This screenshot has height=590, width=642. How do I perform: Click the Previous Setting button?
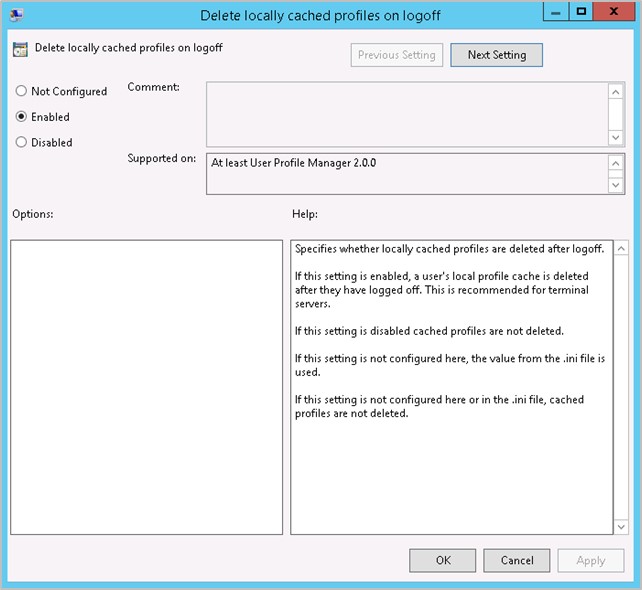point(396,55)
